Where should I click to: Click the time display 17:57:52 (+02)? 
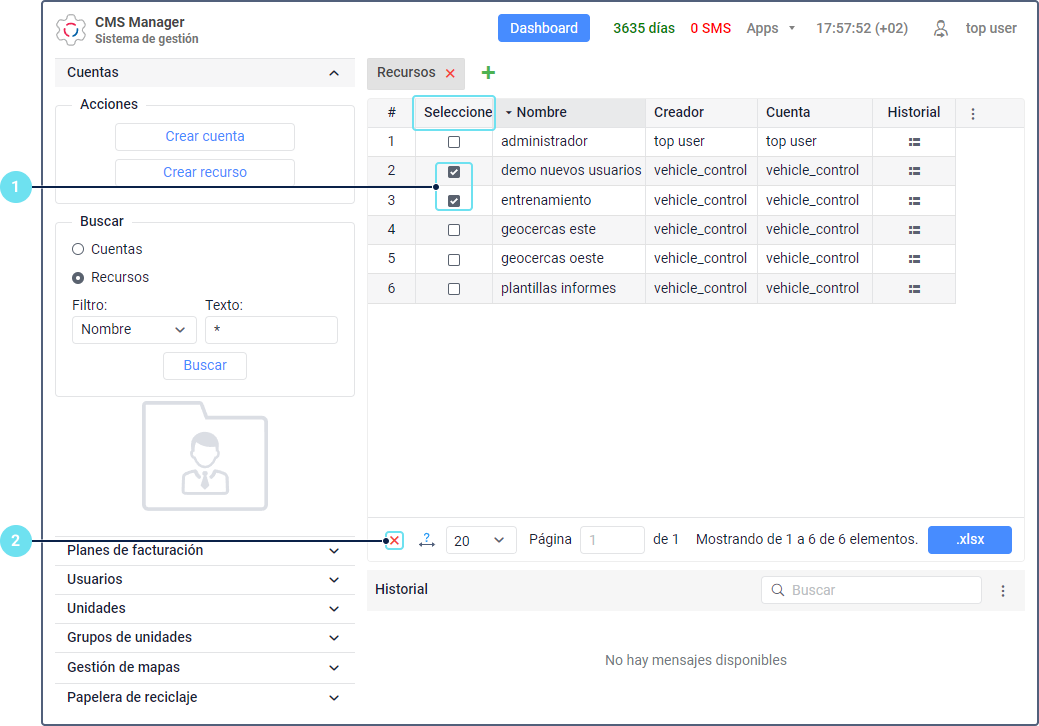(861, 28)
